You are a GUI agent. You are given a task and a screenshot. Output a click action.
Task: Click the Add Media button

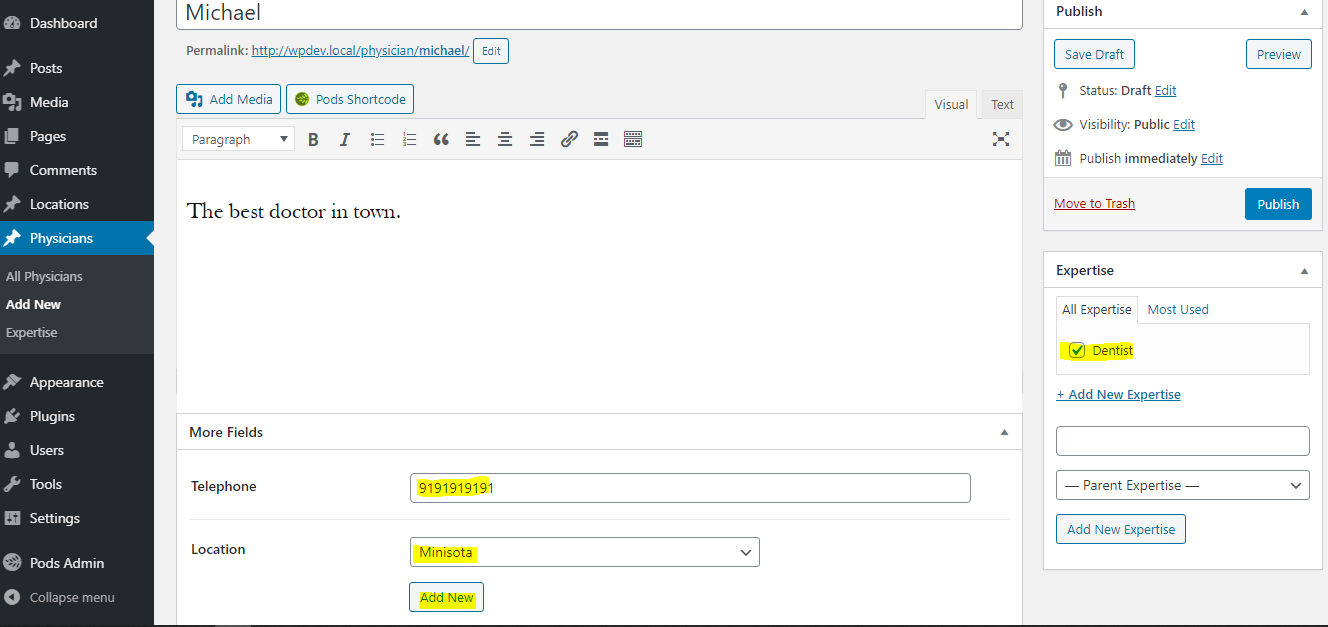pyautogui.click(x=228, y=99)
